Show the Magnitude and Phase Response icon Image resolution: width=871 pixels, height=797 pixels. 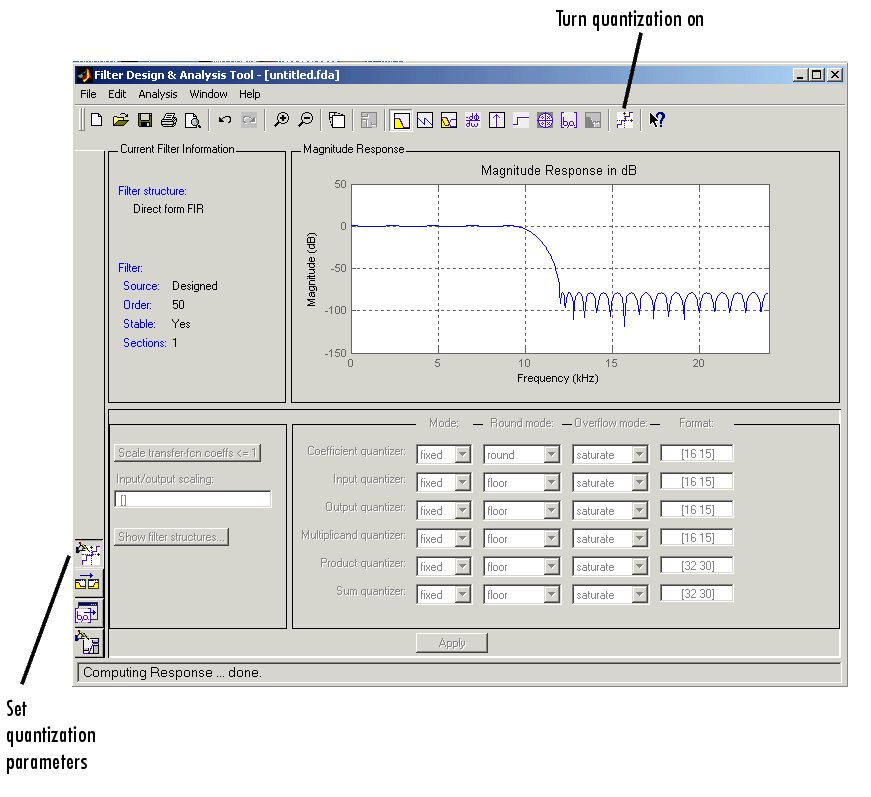pos(449,120)
